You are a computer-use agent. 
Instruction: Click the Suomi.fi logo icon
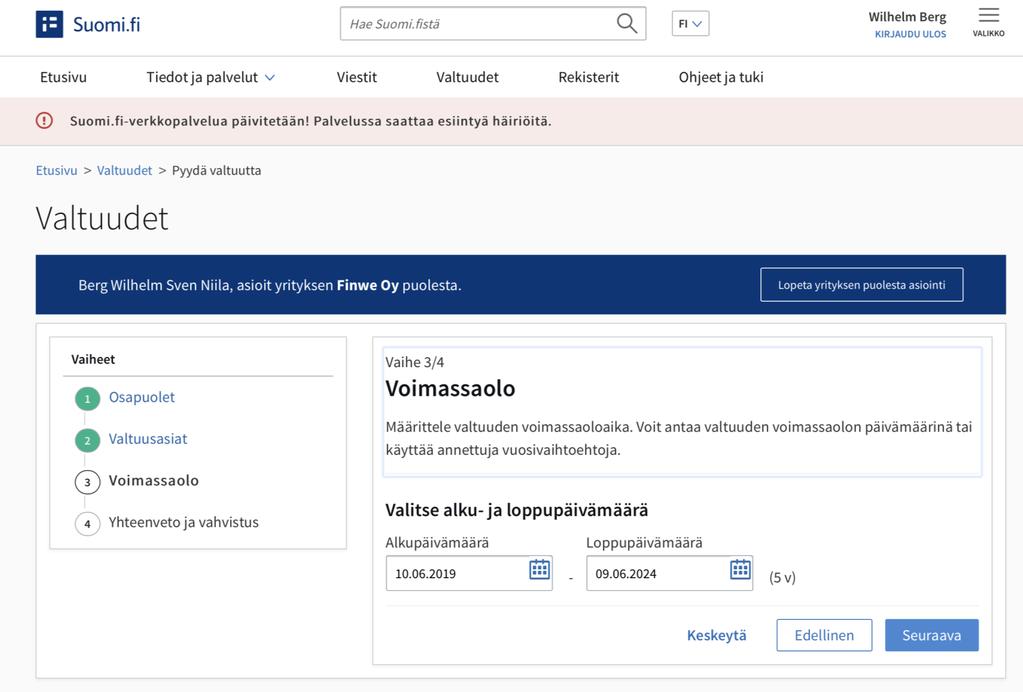(49, 24)
